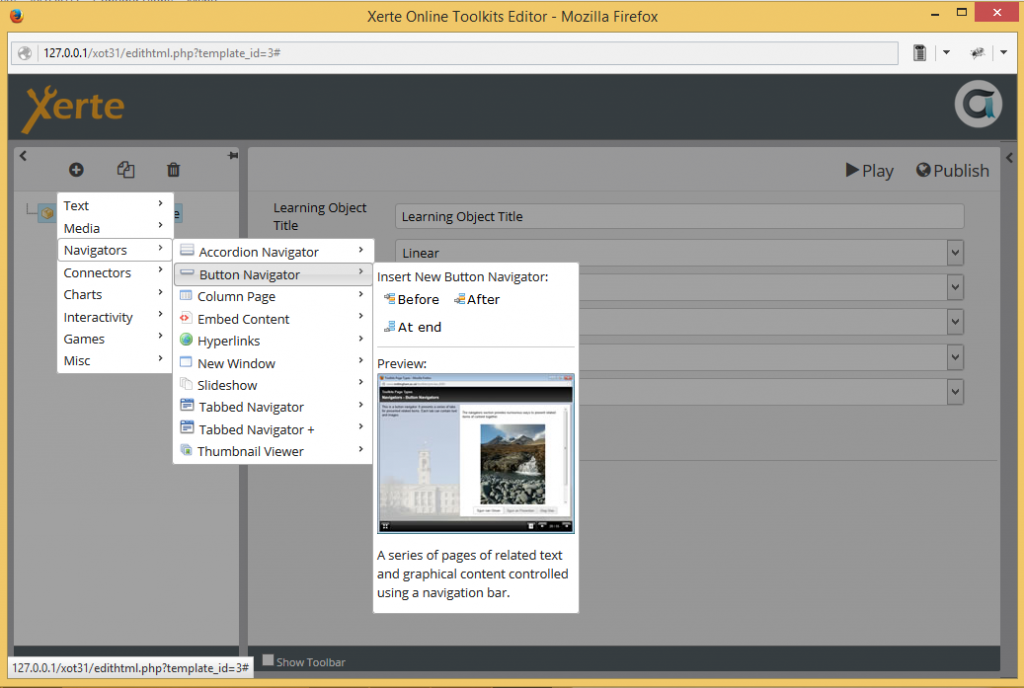The height and width of the screenshot is (688, 1024).
Task: Choose Thumbnail Viewer page type
Action: pyautogui.click(x=273, y=451)
